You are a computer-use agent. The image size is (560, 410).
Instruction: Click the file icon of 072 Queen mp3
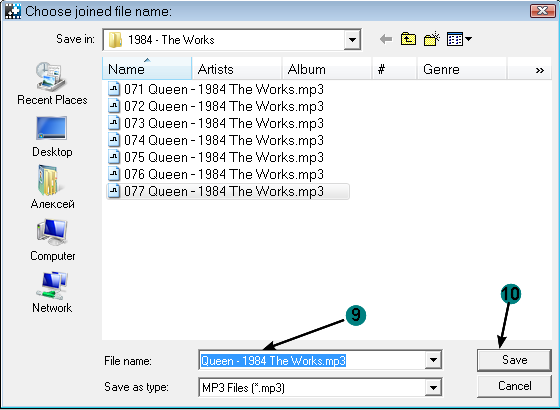[x=114, y=106]
